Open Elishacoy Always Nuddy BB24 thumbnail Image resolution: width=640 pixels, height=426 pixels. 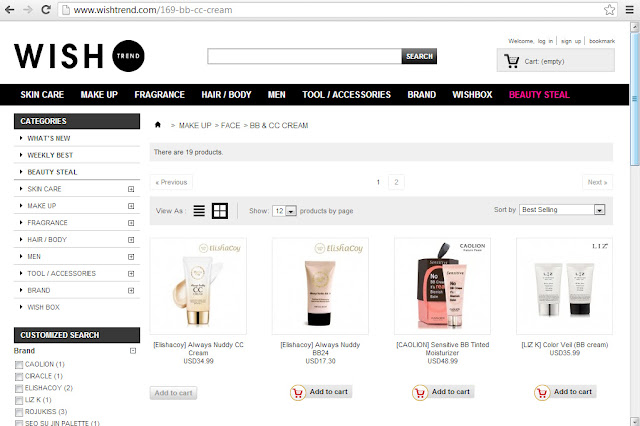(320, 286)
